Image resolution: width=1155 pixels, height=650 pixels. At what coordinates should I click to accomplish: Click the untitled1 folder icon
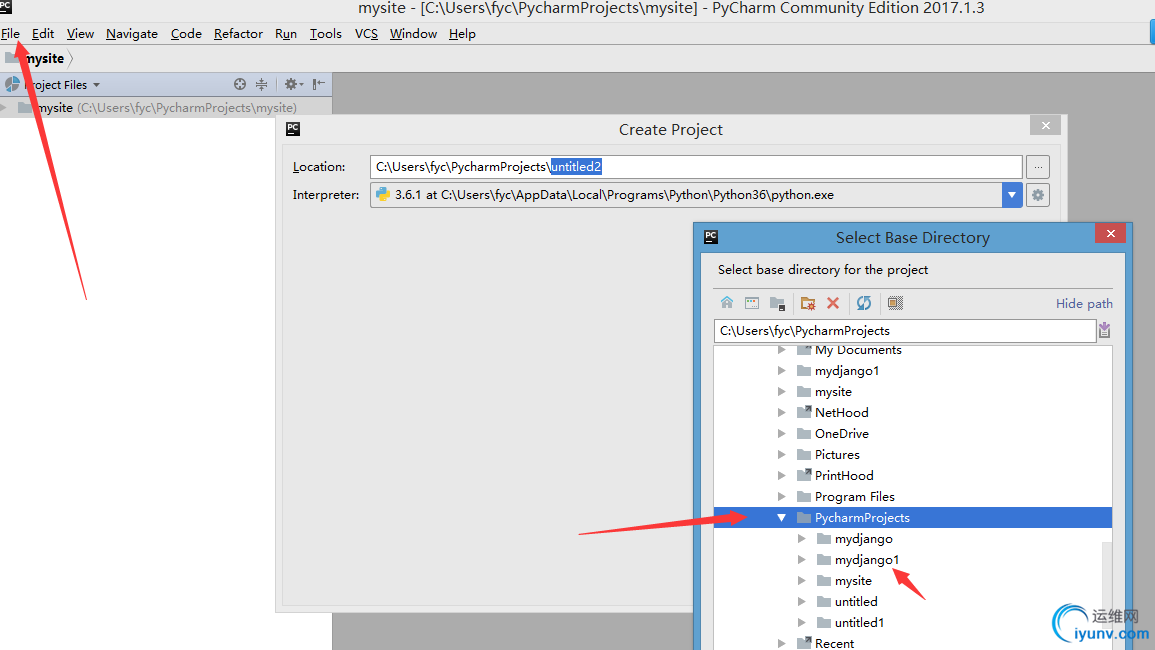(824, 623)
